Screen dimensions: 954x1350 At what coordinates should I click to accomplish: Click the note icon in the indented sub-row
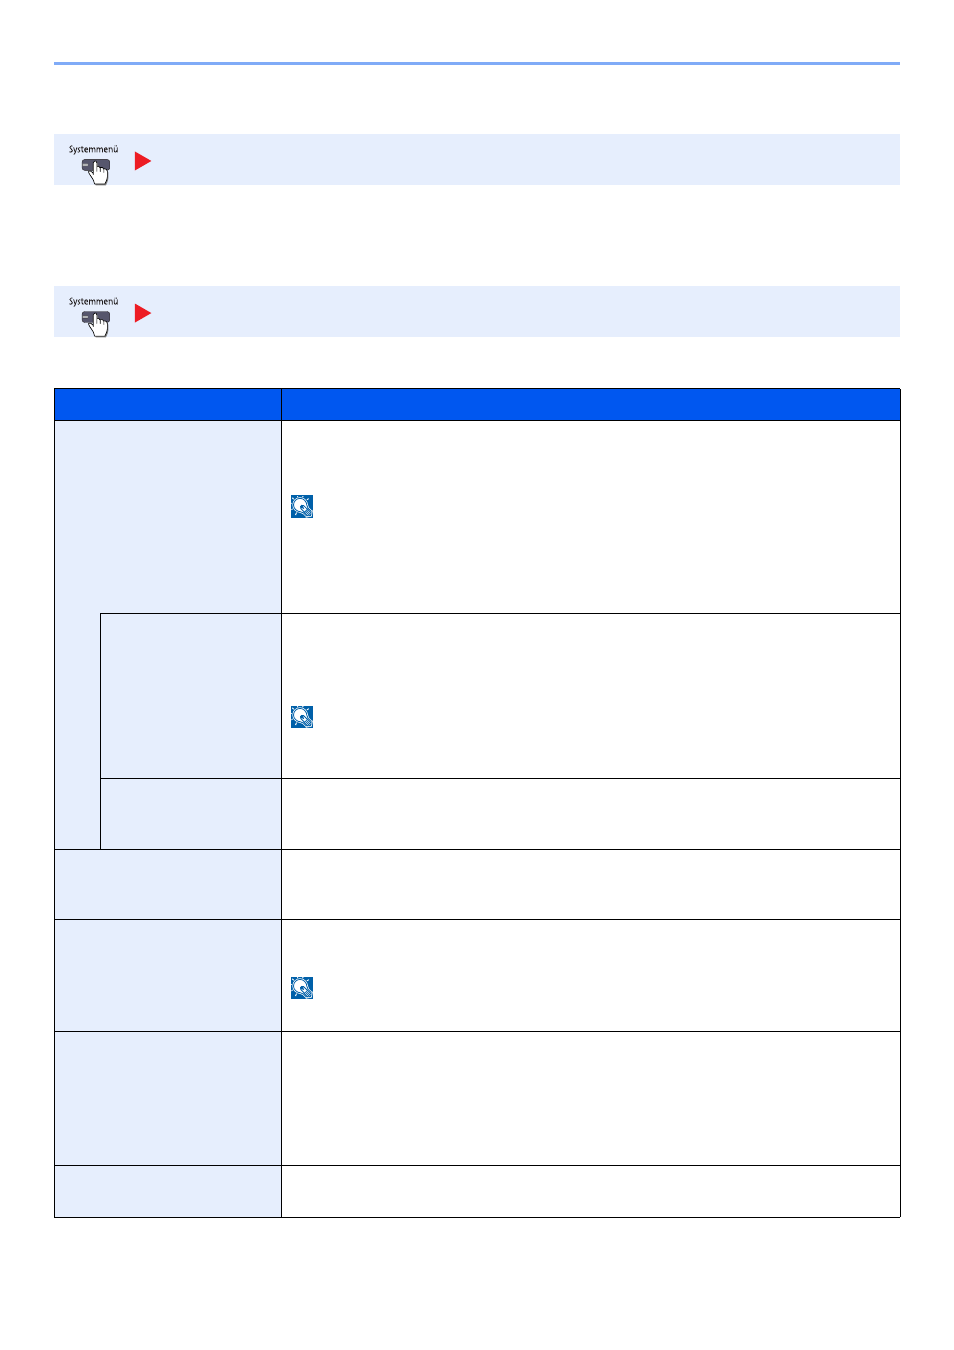point(302,717)
